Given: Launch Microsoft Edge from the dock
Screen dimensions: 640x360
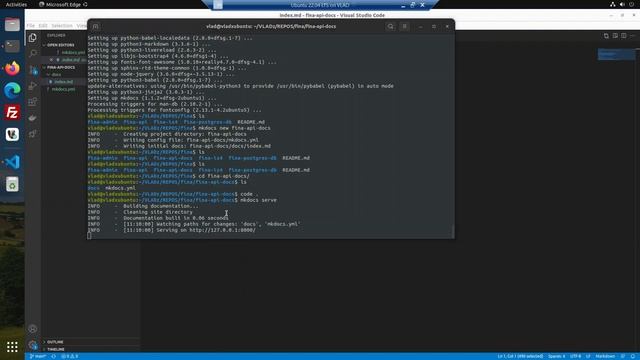Looking at the screenshot, I should 12,90.
